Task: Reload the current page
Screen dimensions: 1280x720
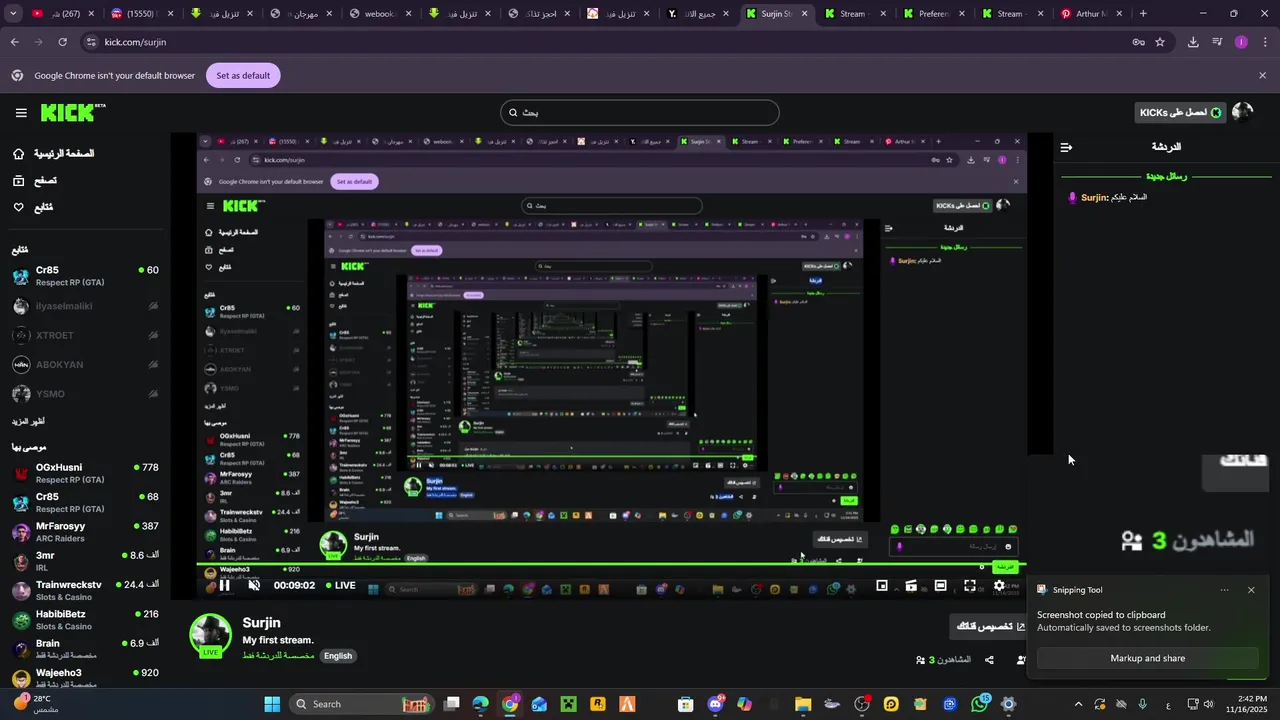Action: [x=62, y=42]
